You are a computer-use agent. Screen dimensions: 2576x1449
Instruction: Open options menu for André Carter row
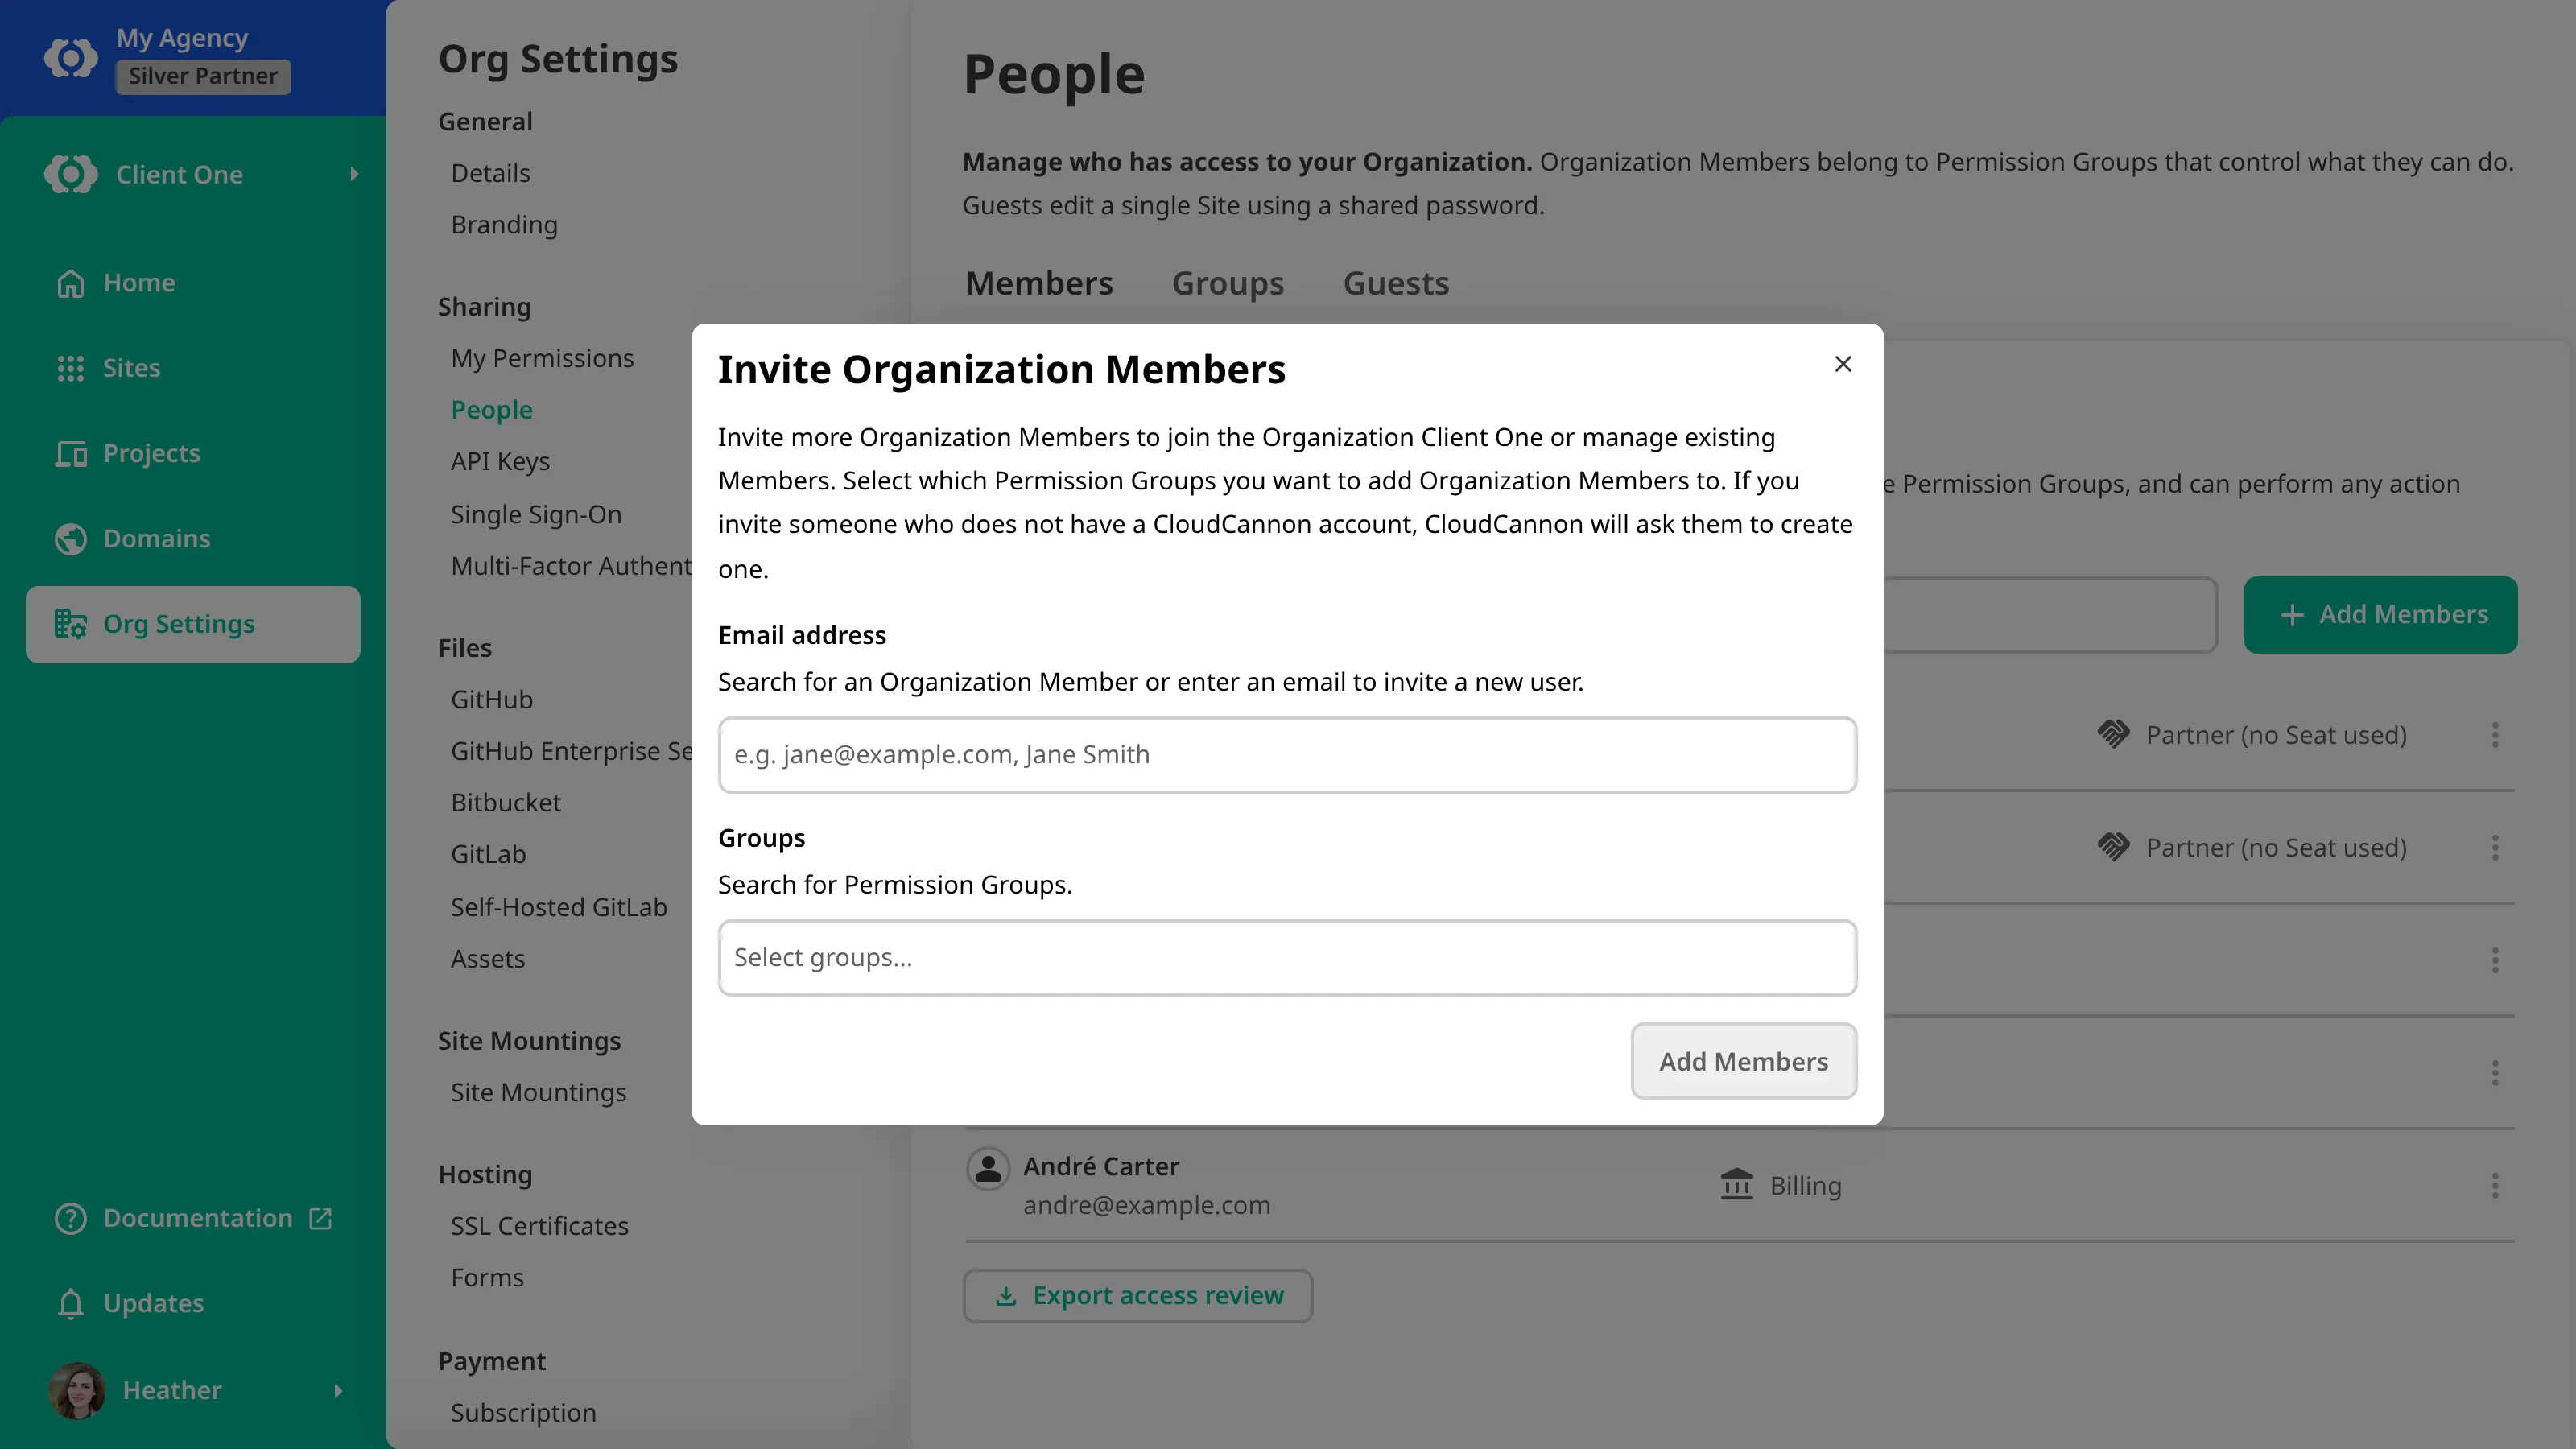(2494, 1186)
